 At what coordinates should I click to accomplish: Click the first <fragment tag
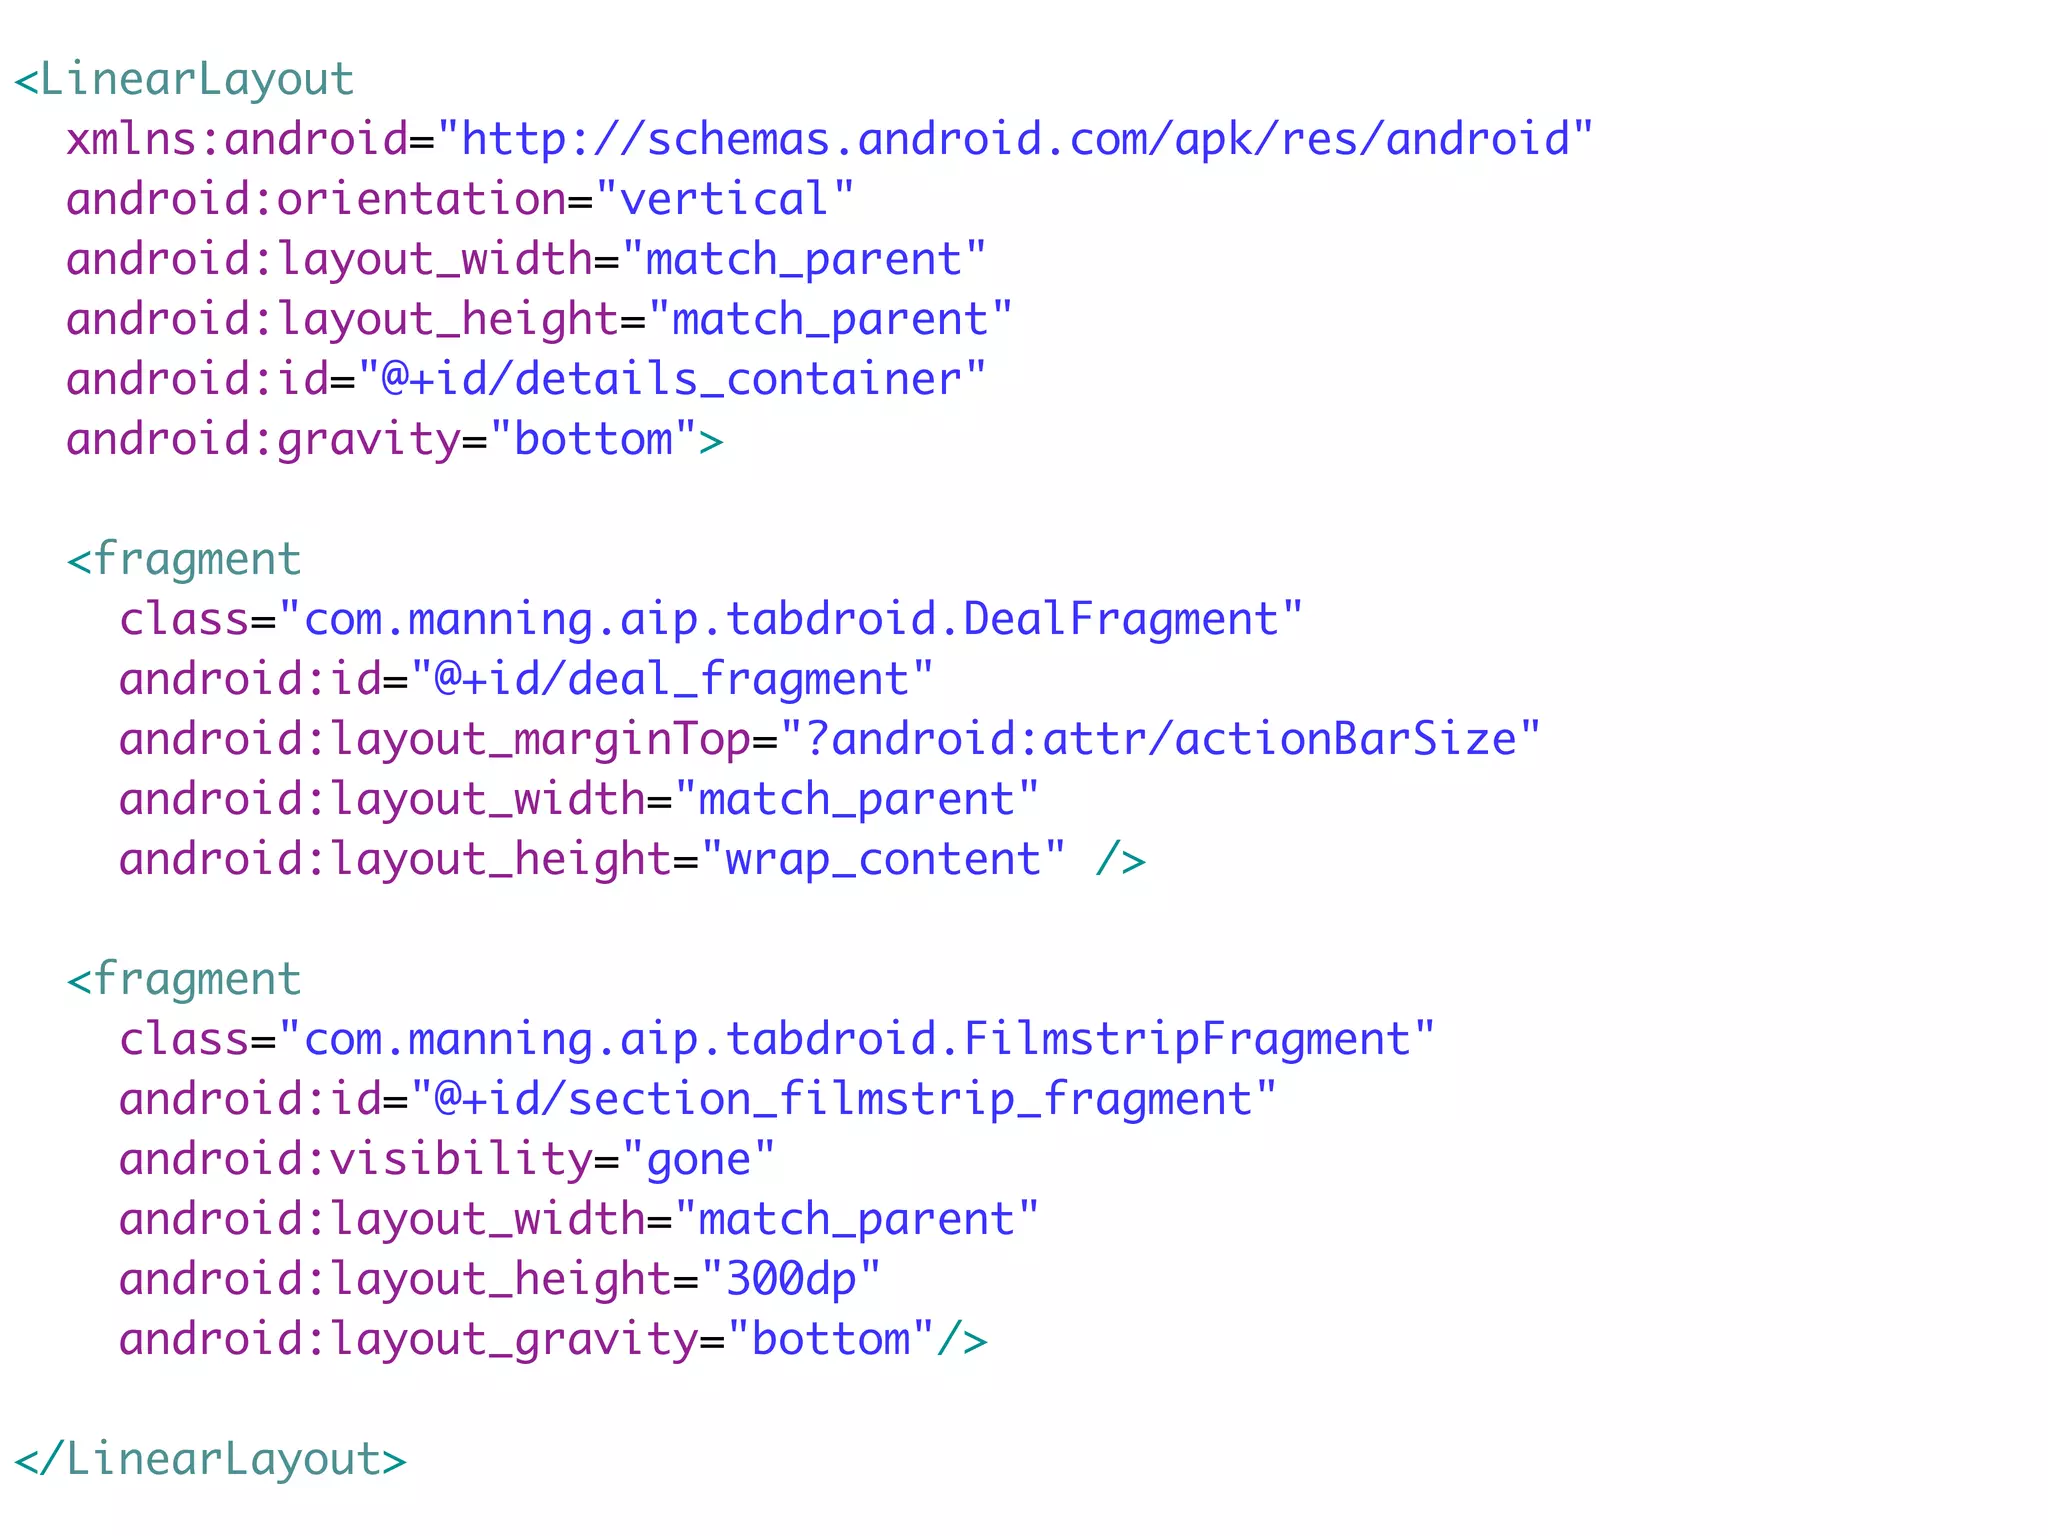184,560
